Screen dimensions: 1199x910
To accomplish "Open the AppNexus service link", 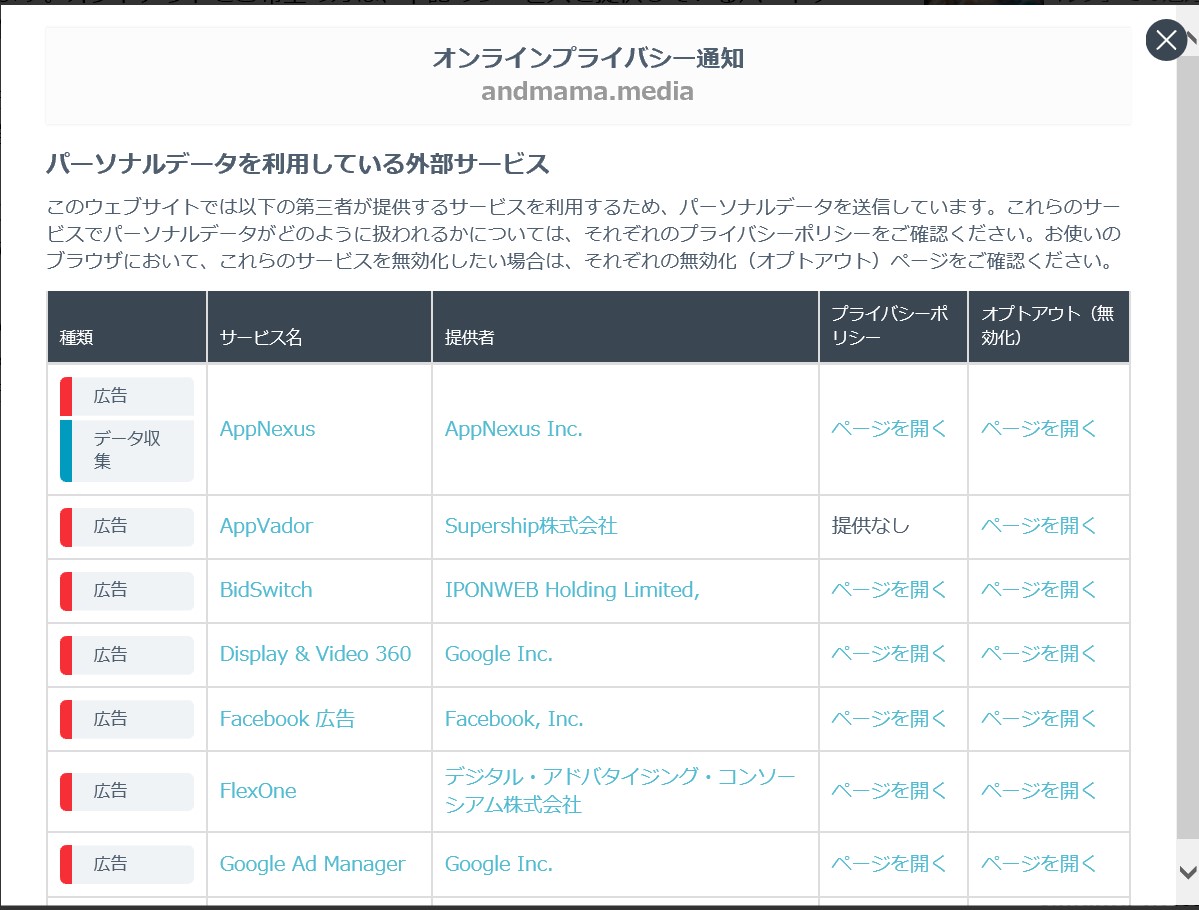I will click(x=267, y=429).
